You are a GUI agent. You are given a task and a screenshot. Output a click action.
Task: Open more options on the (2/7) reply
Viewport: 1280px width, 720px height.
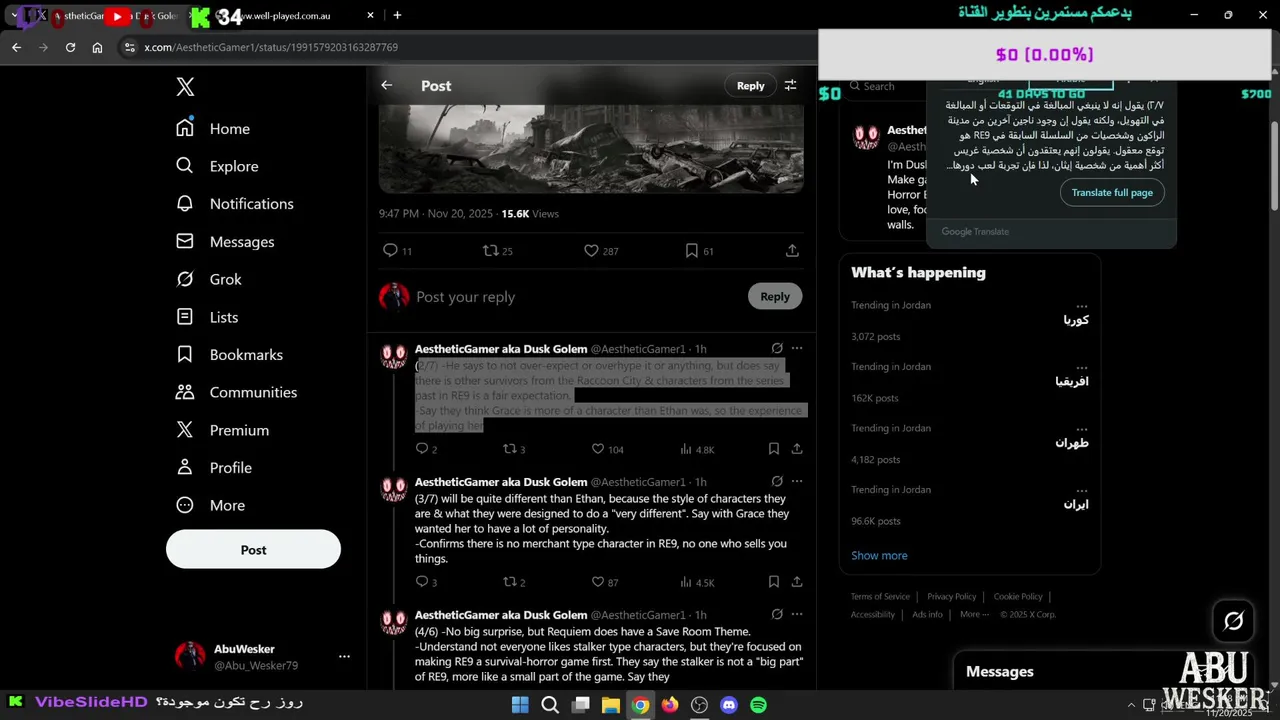tap(797, 348)
